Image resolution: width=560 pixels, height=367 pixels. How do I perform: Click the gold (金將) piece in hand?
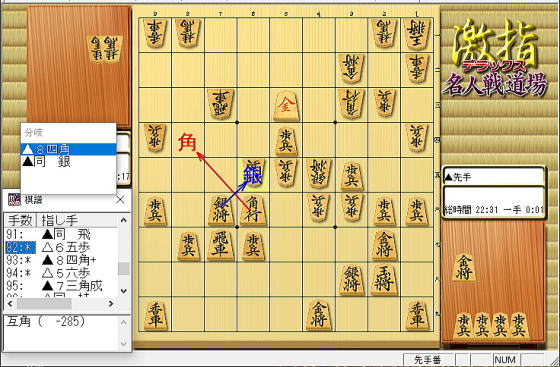464,267
